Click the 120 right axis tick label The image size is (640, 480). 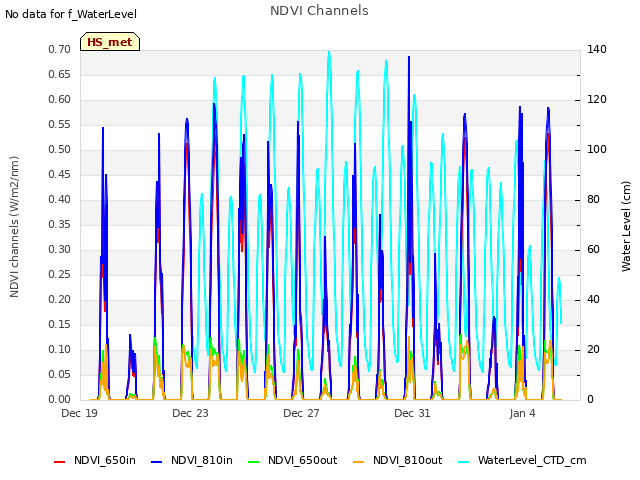[x=597, y=100]
